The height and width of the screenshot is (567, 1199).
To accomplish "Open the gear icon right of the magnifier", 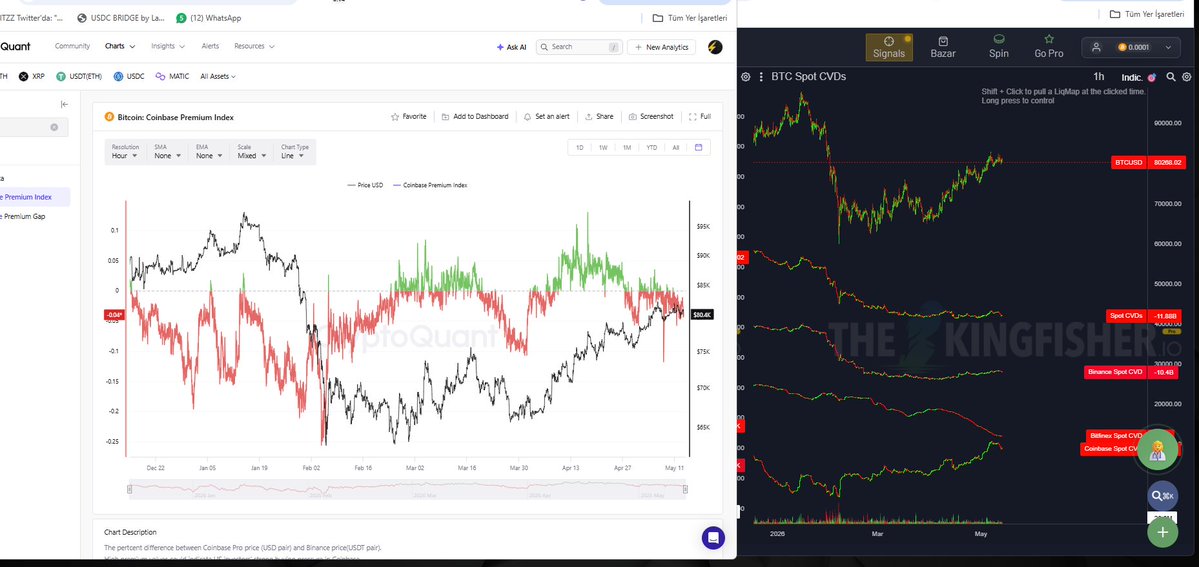I will tap(1187, 77).
